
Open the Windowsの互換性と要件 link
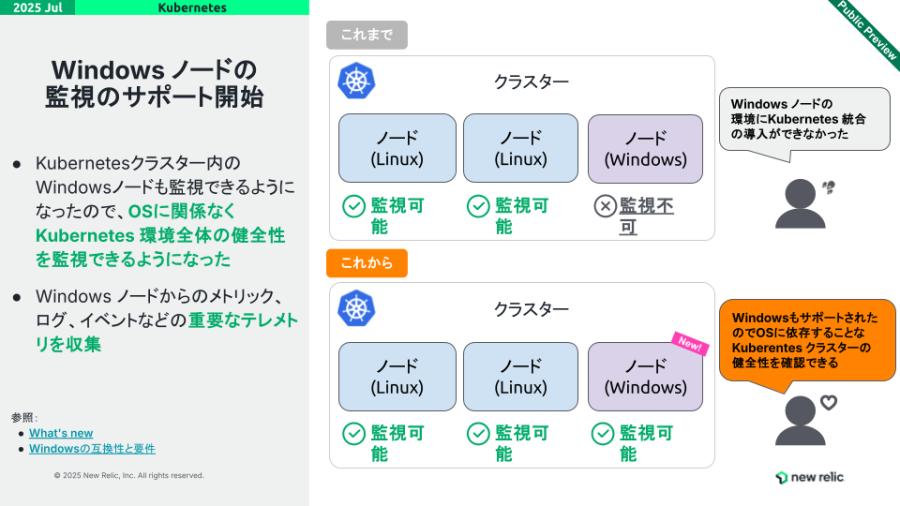pyautogui.click(x=92, y=449)
